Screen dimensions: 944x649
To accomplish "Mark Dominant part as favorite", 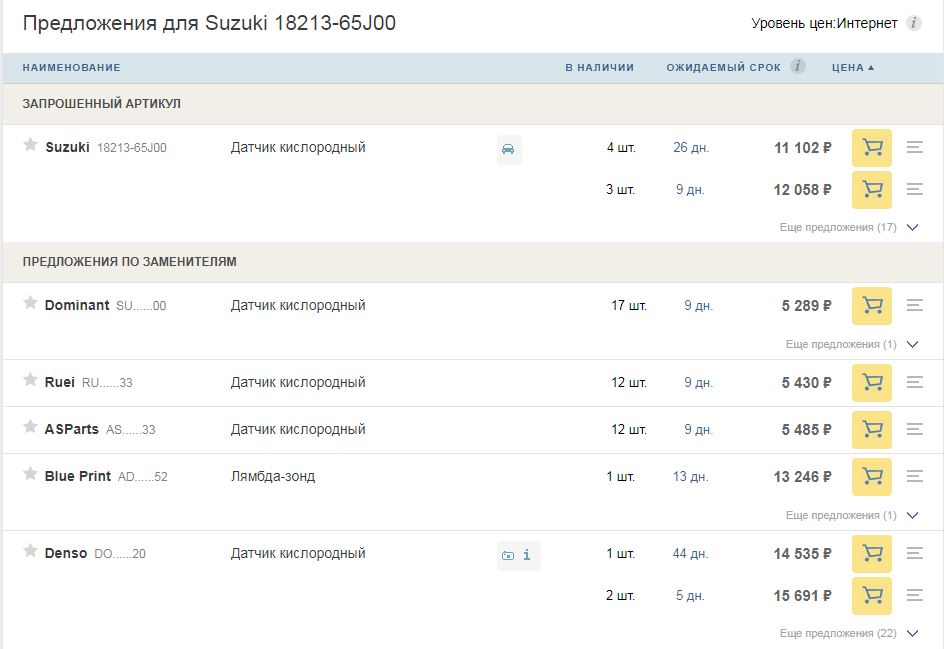I will [x=30, y=303].
